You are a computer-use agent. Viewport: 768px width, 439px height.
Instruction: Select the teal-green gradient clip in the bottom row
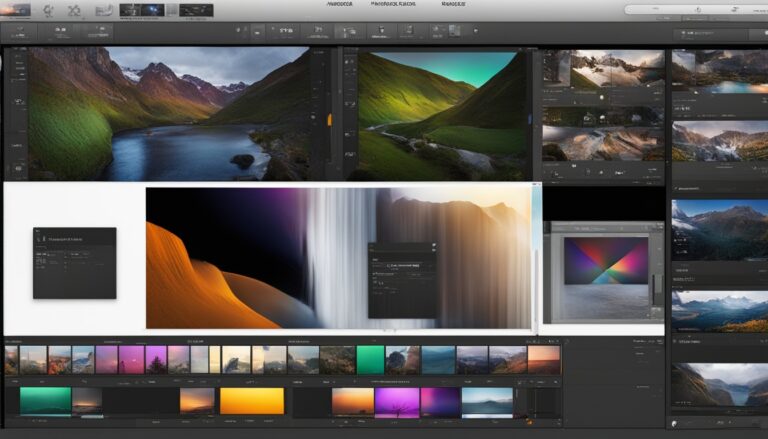point(46,401)
